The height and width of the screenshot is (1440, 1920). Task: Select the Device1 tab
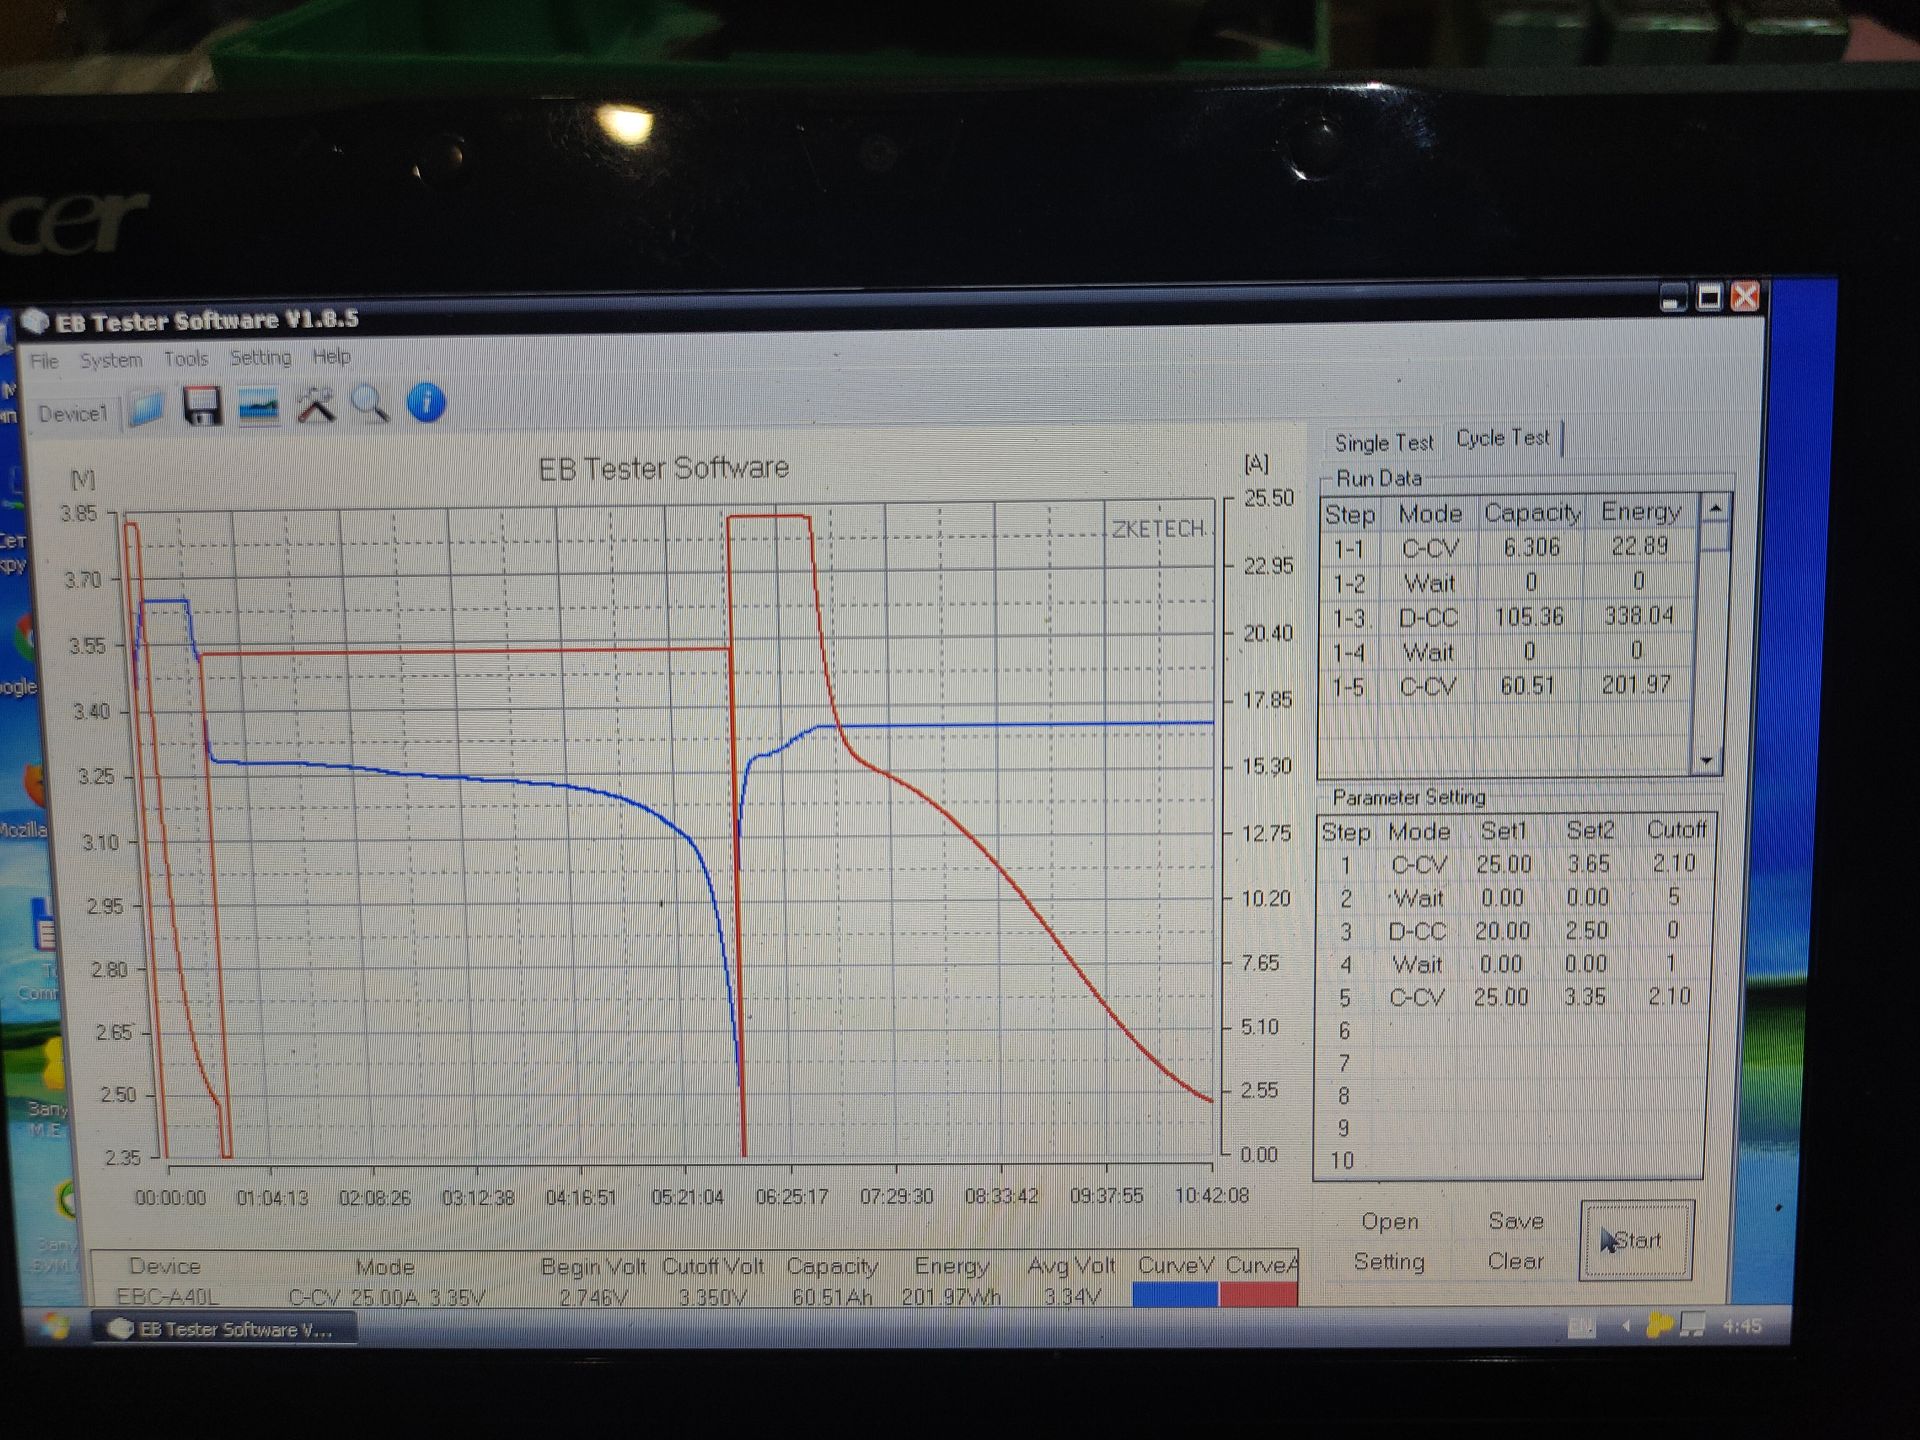pyautogui.click(x=72, y=414)
